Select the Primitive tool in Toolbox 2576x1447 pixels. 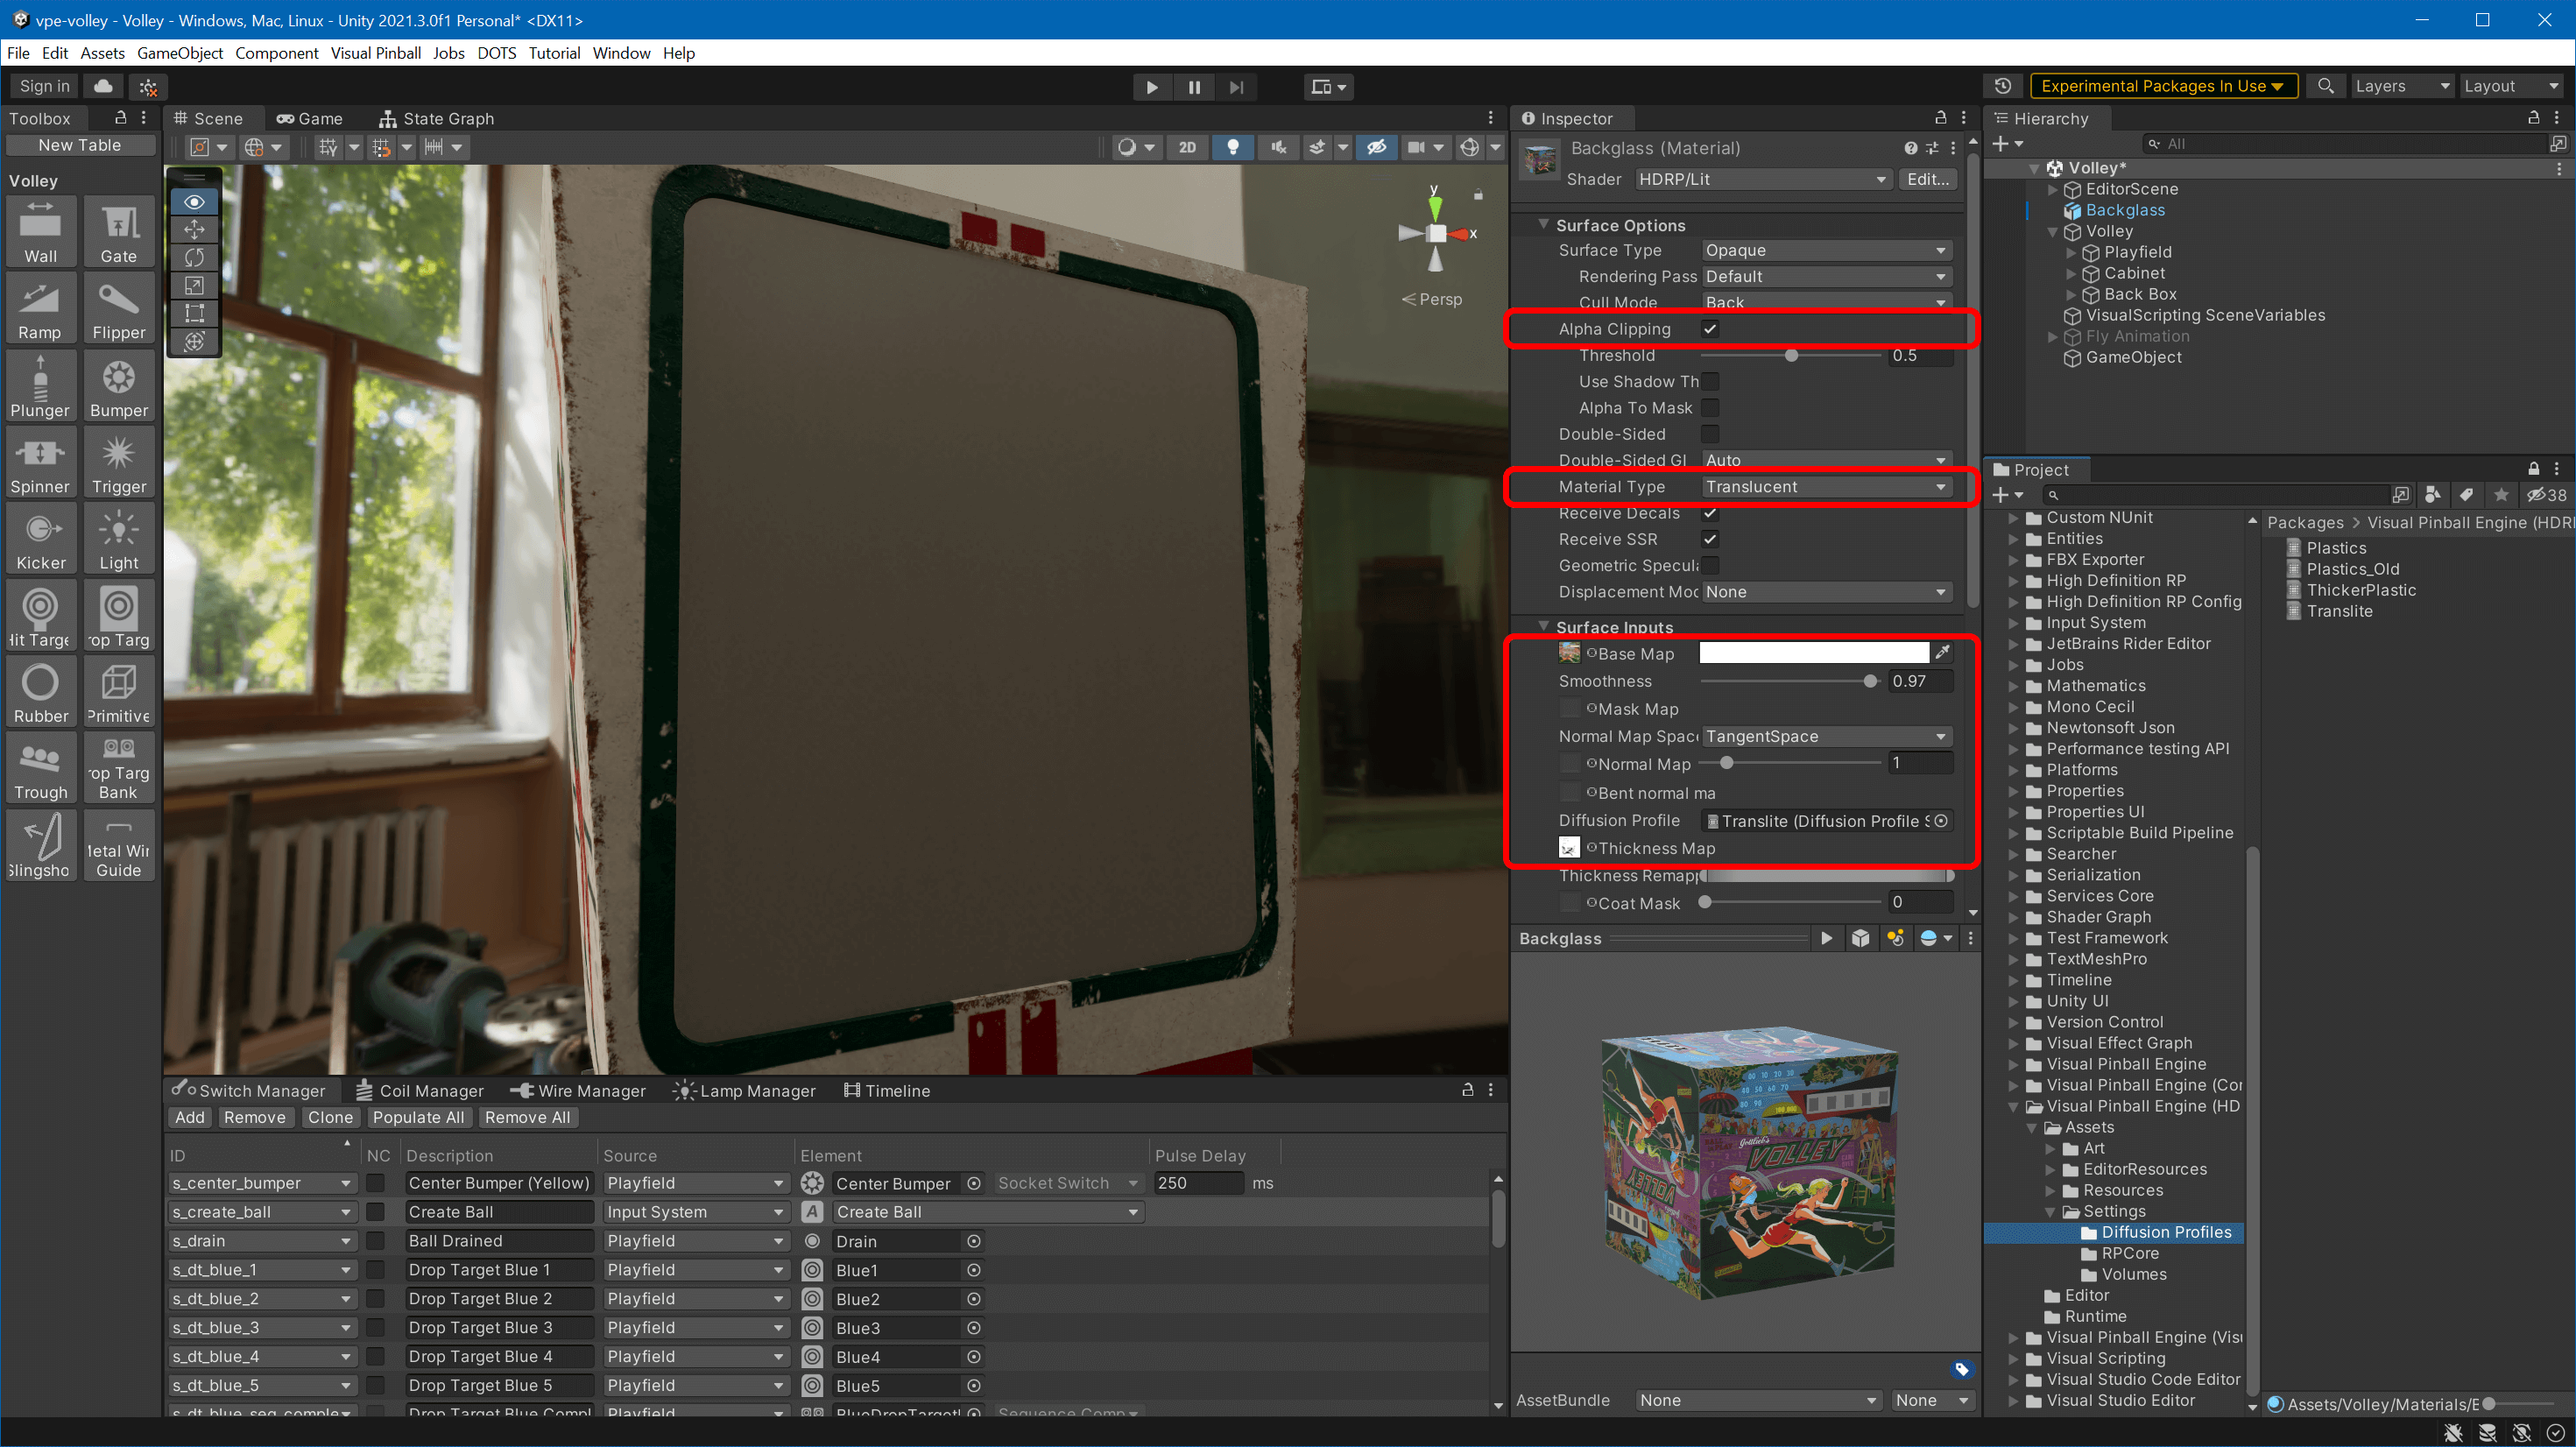click(119, 692)
